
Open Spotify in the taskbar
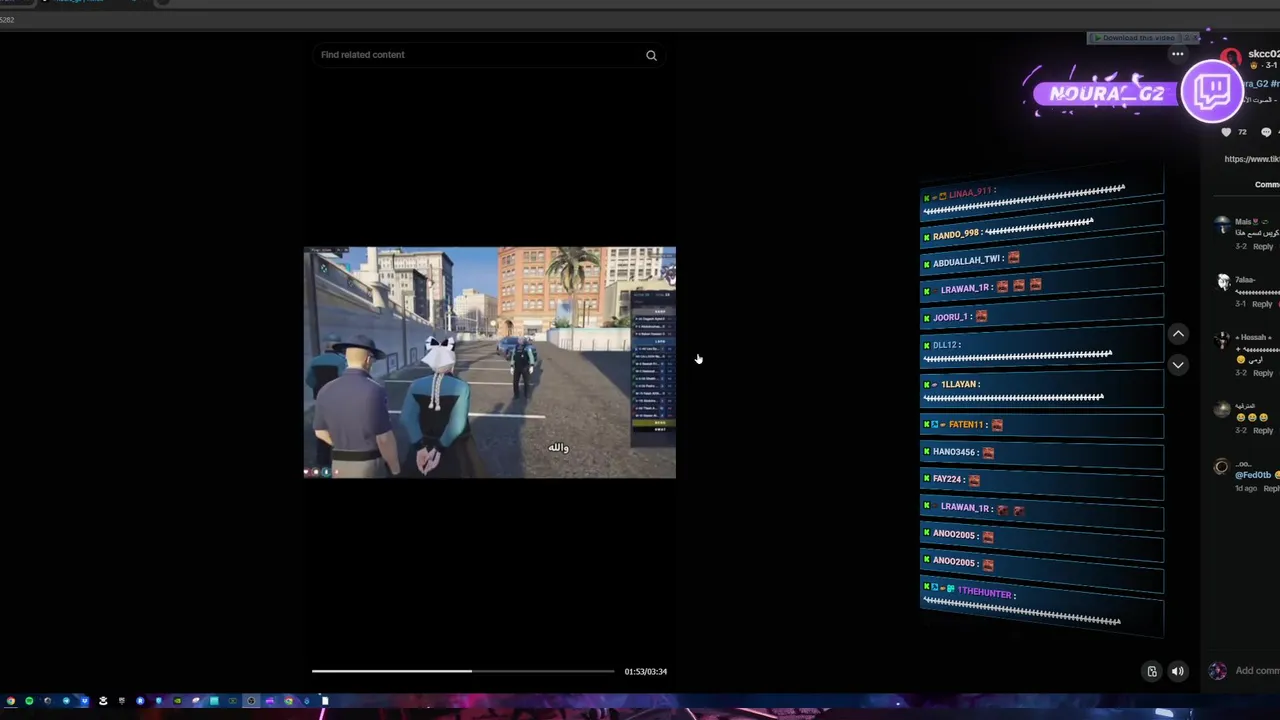29,701
